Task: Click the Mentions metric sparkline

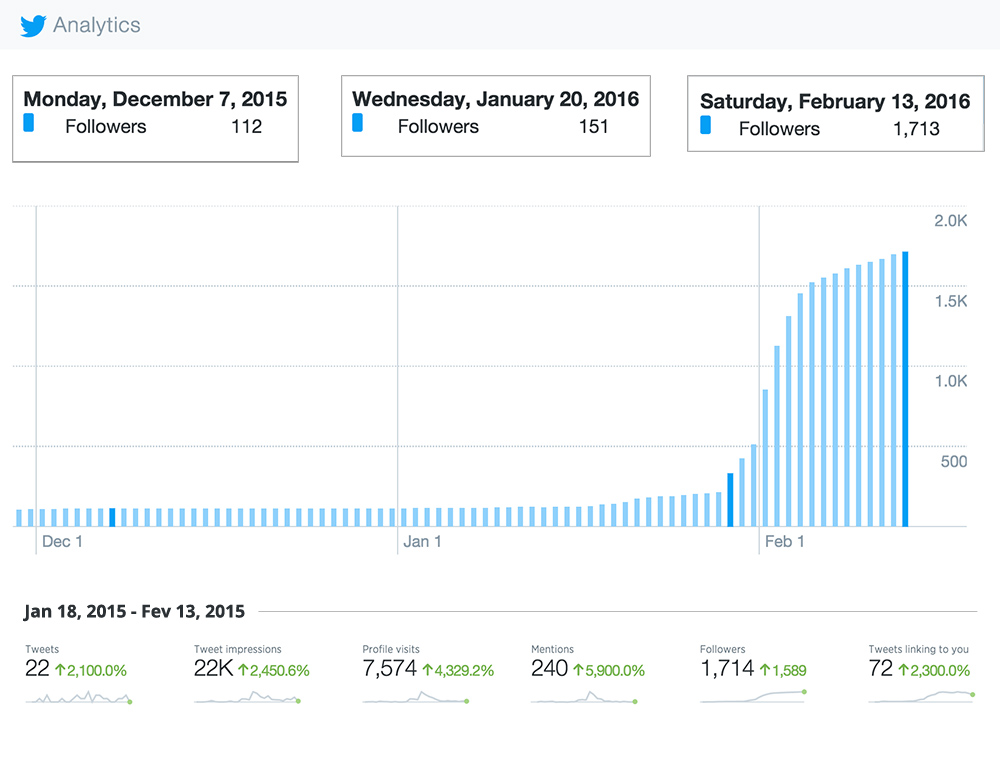Action: click(582, 700)
